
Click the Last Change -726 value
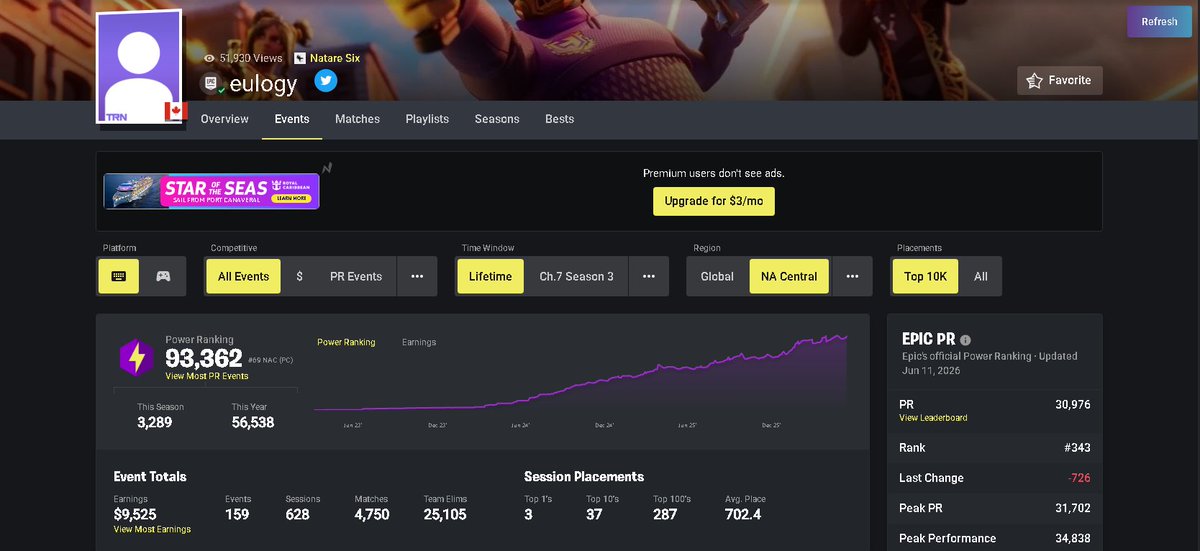click(1079, 478)
